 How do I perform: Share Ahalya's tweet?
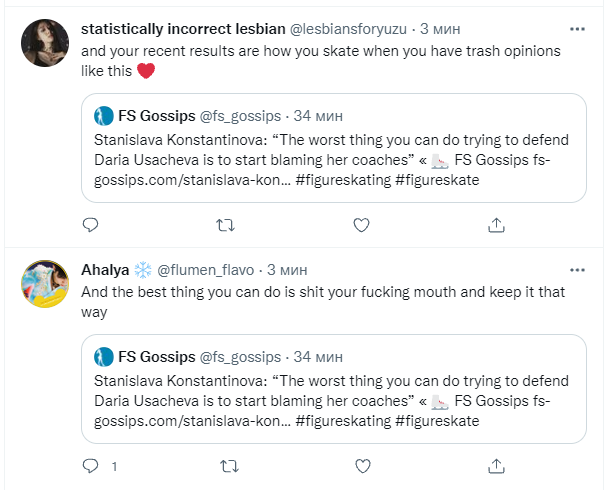pyautogui.click(x=497, y=465)
